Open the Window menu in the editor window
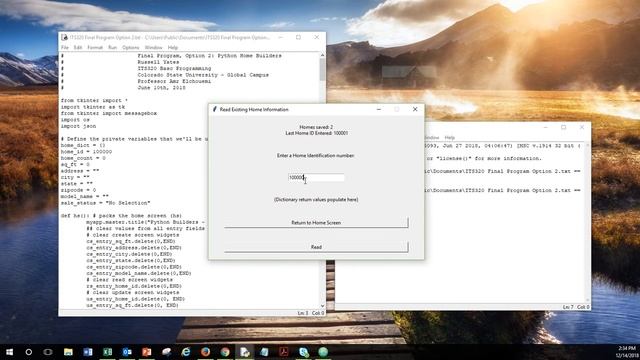Image resolution: width=640 pixels, height=360 pixels. tap(153, 47)
